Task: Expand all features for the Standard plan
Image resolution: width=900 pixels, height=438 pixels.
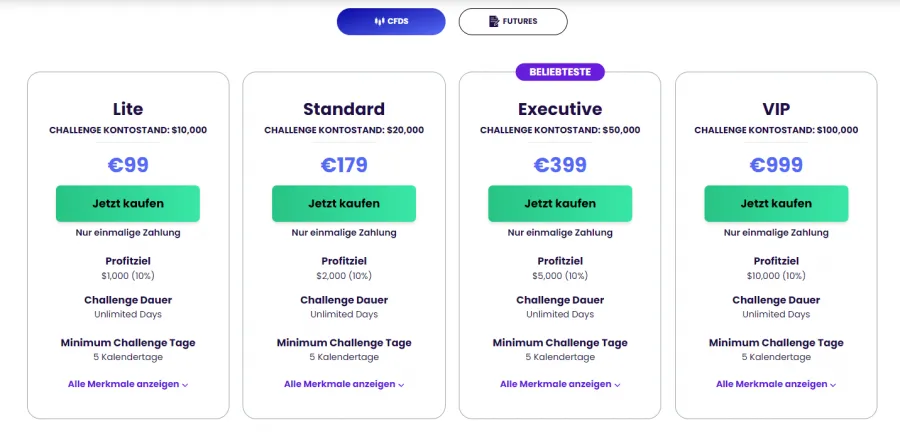Action: coord(339,383)
